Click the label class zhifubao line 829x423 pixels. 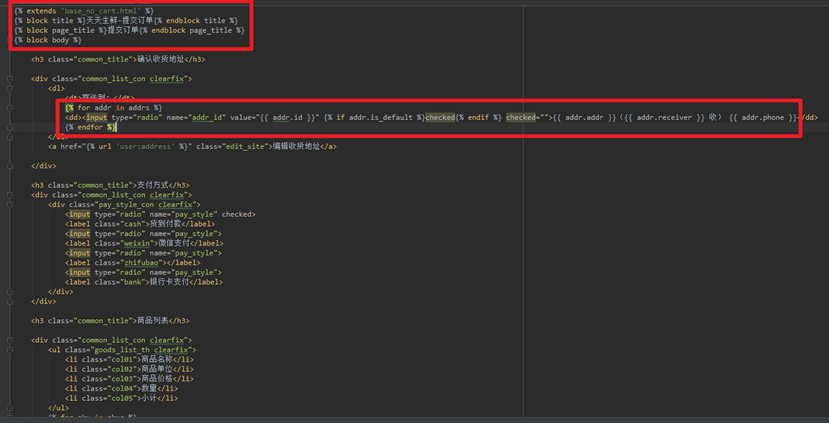(x=133, y=262)
